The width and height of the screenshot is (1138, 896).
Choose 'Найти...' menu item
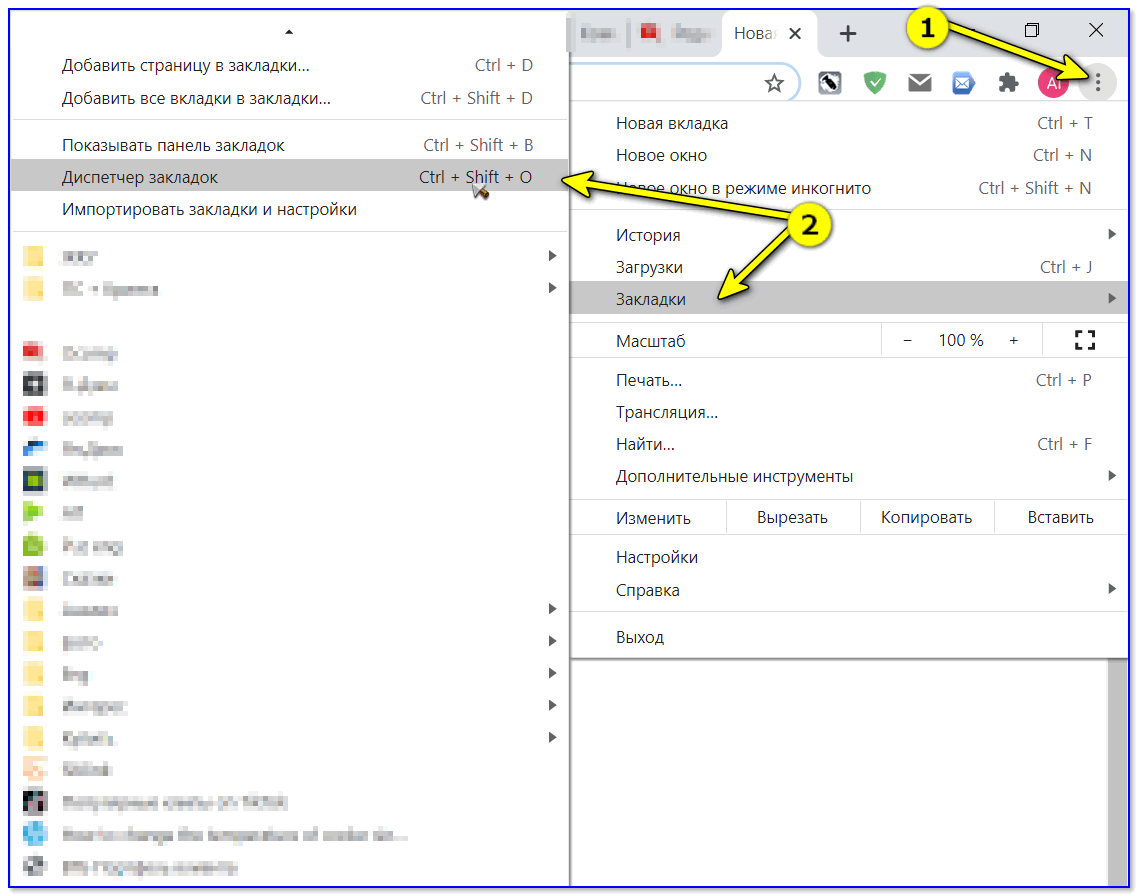tap(849, 444)
